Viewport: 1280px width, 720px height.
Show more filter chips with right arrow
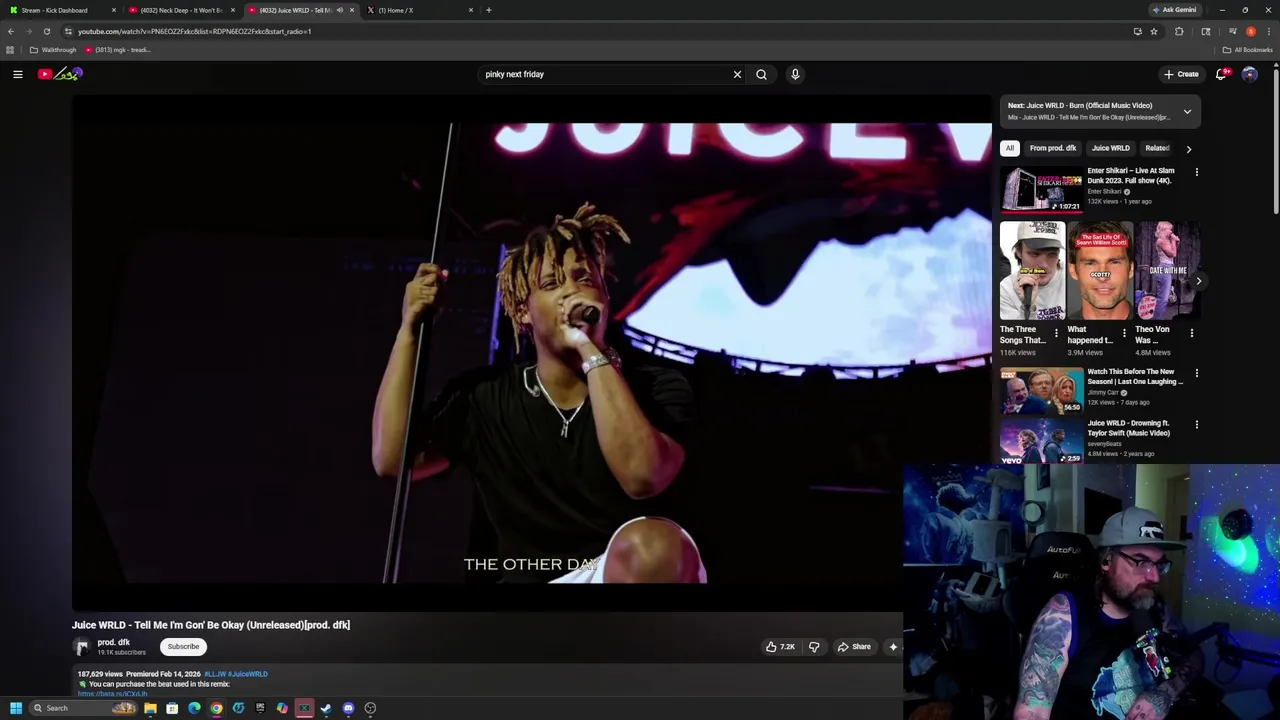(1188, 149)
